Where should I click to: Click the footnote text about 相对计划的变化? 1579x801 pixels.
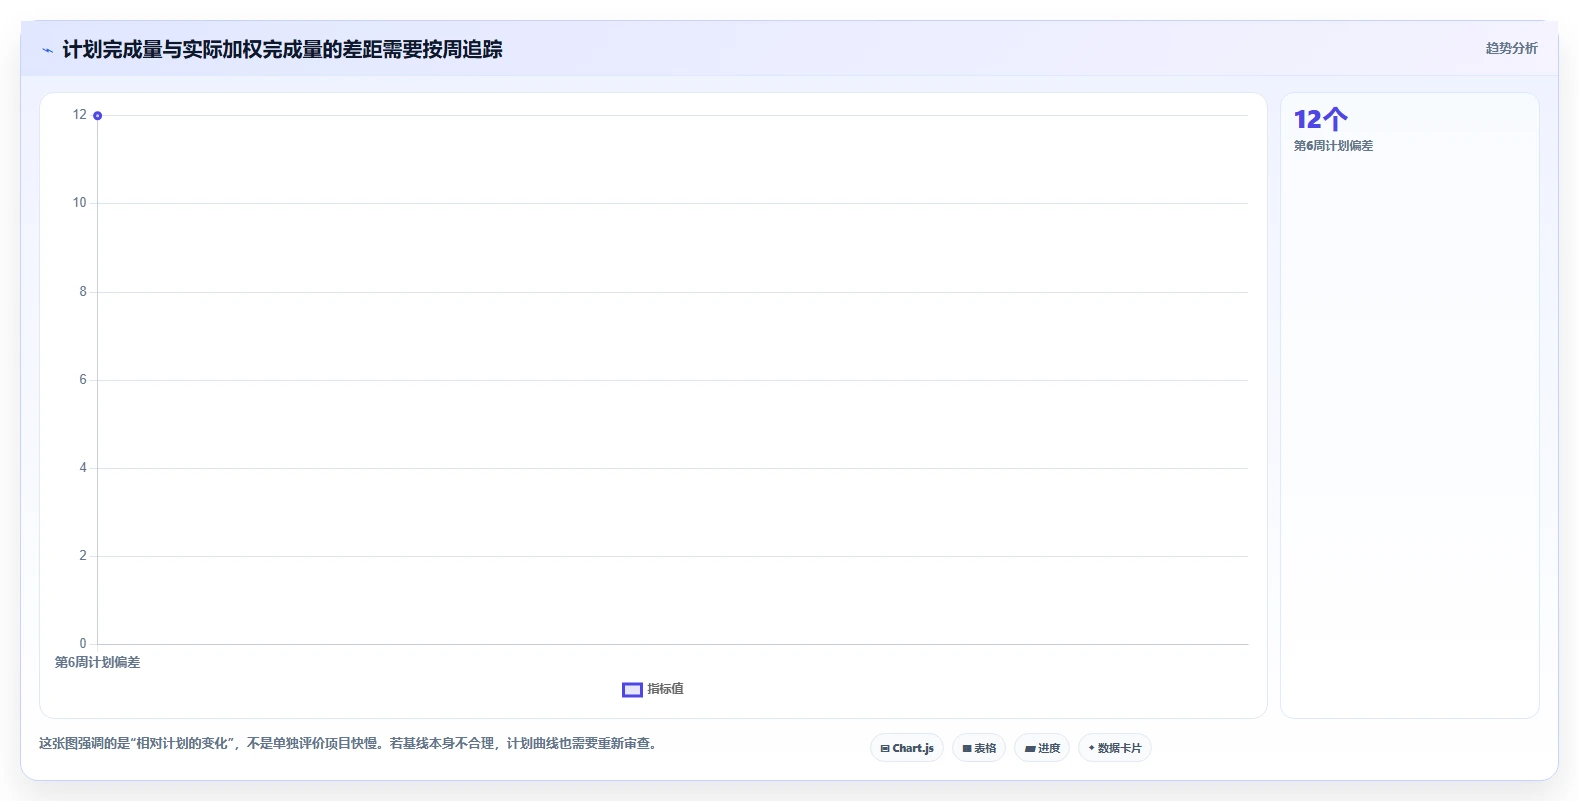(350, 743)
